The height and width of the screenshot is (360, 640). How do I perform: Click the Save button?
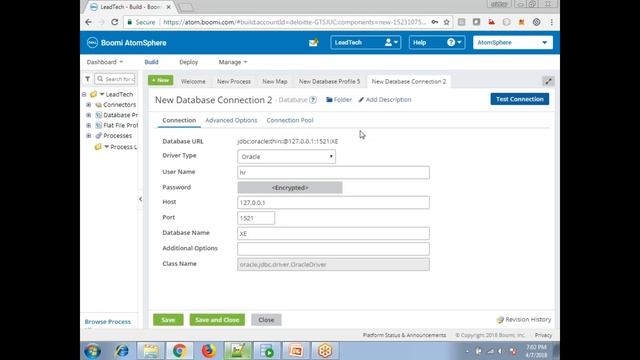pyautogui.click(x=168, y=320)
